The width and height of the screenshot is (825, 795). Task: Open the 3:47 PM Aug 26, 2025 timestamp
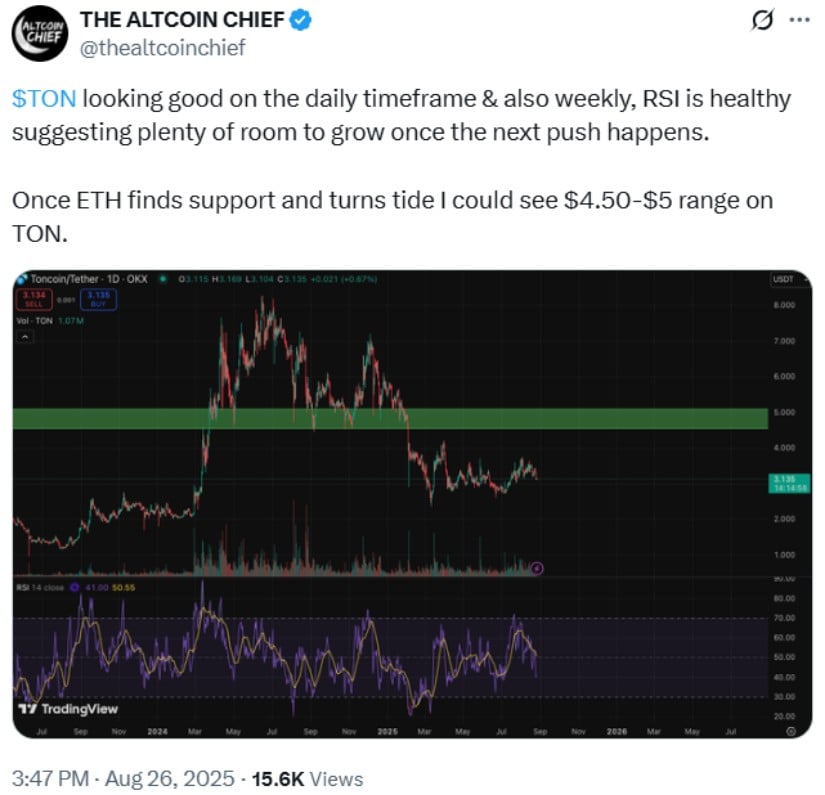[x=123, y=778]
